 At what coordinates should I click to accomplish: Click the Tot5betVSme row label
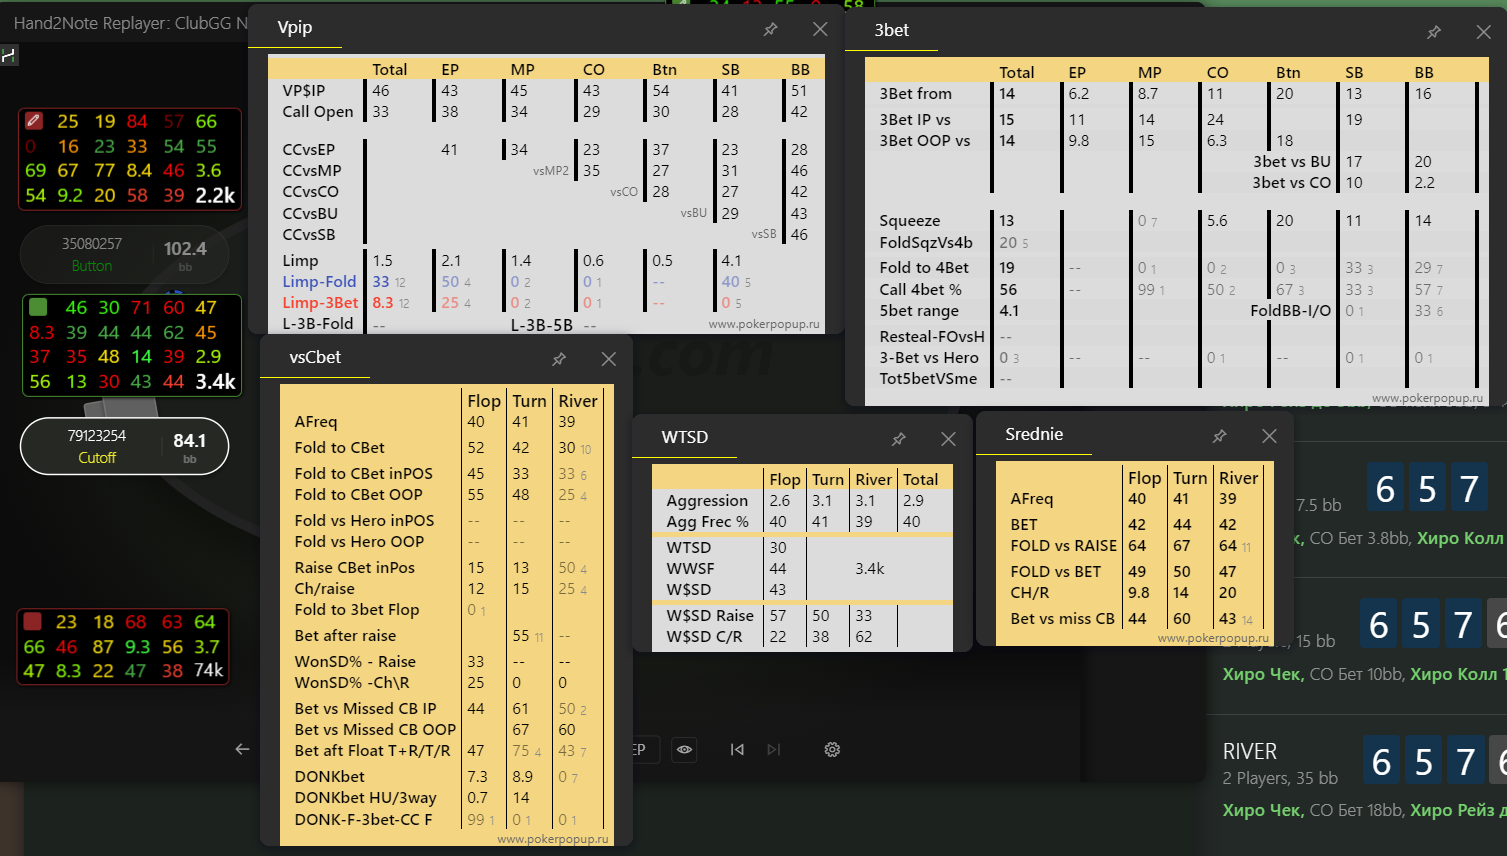coord(928,379)
